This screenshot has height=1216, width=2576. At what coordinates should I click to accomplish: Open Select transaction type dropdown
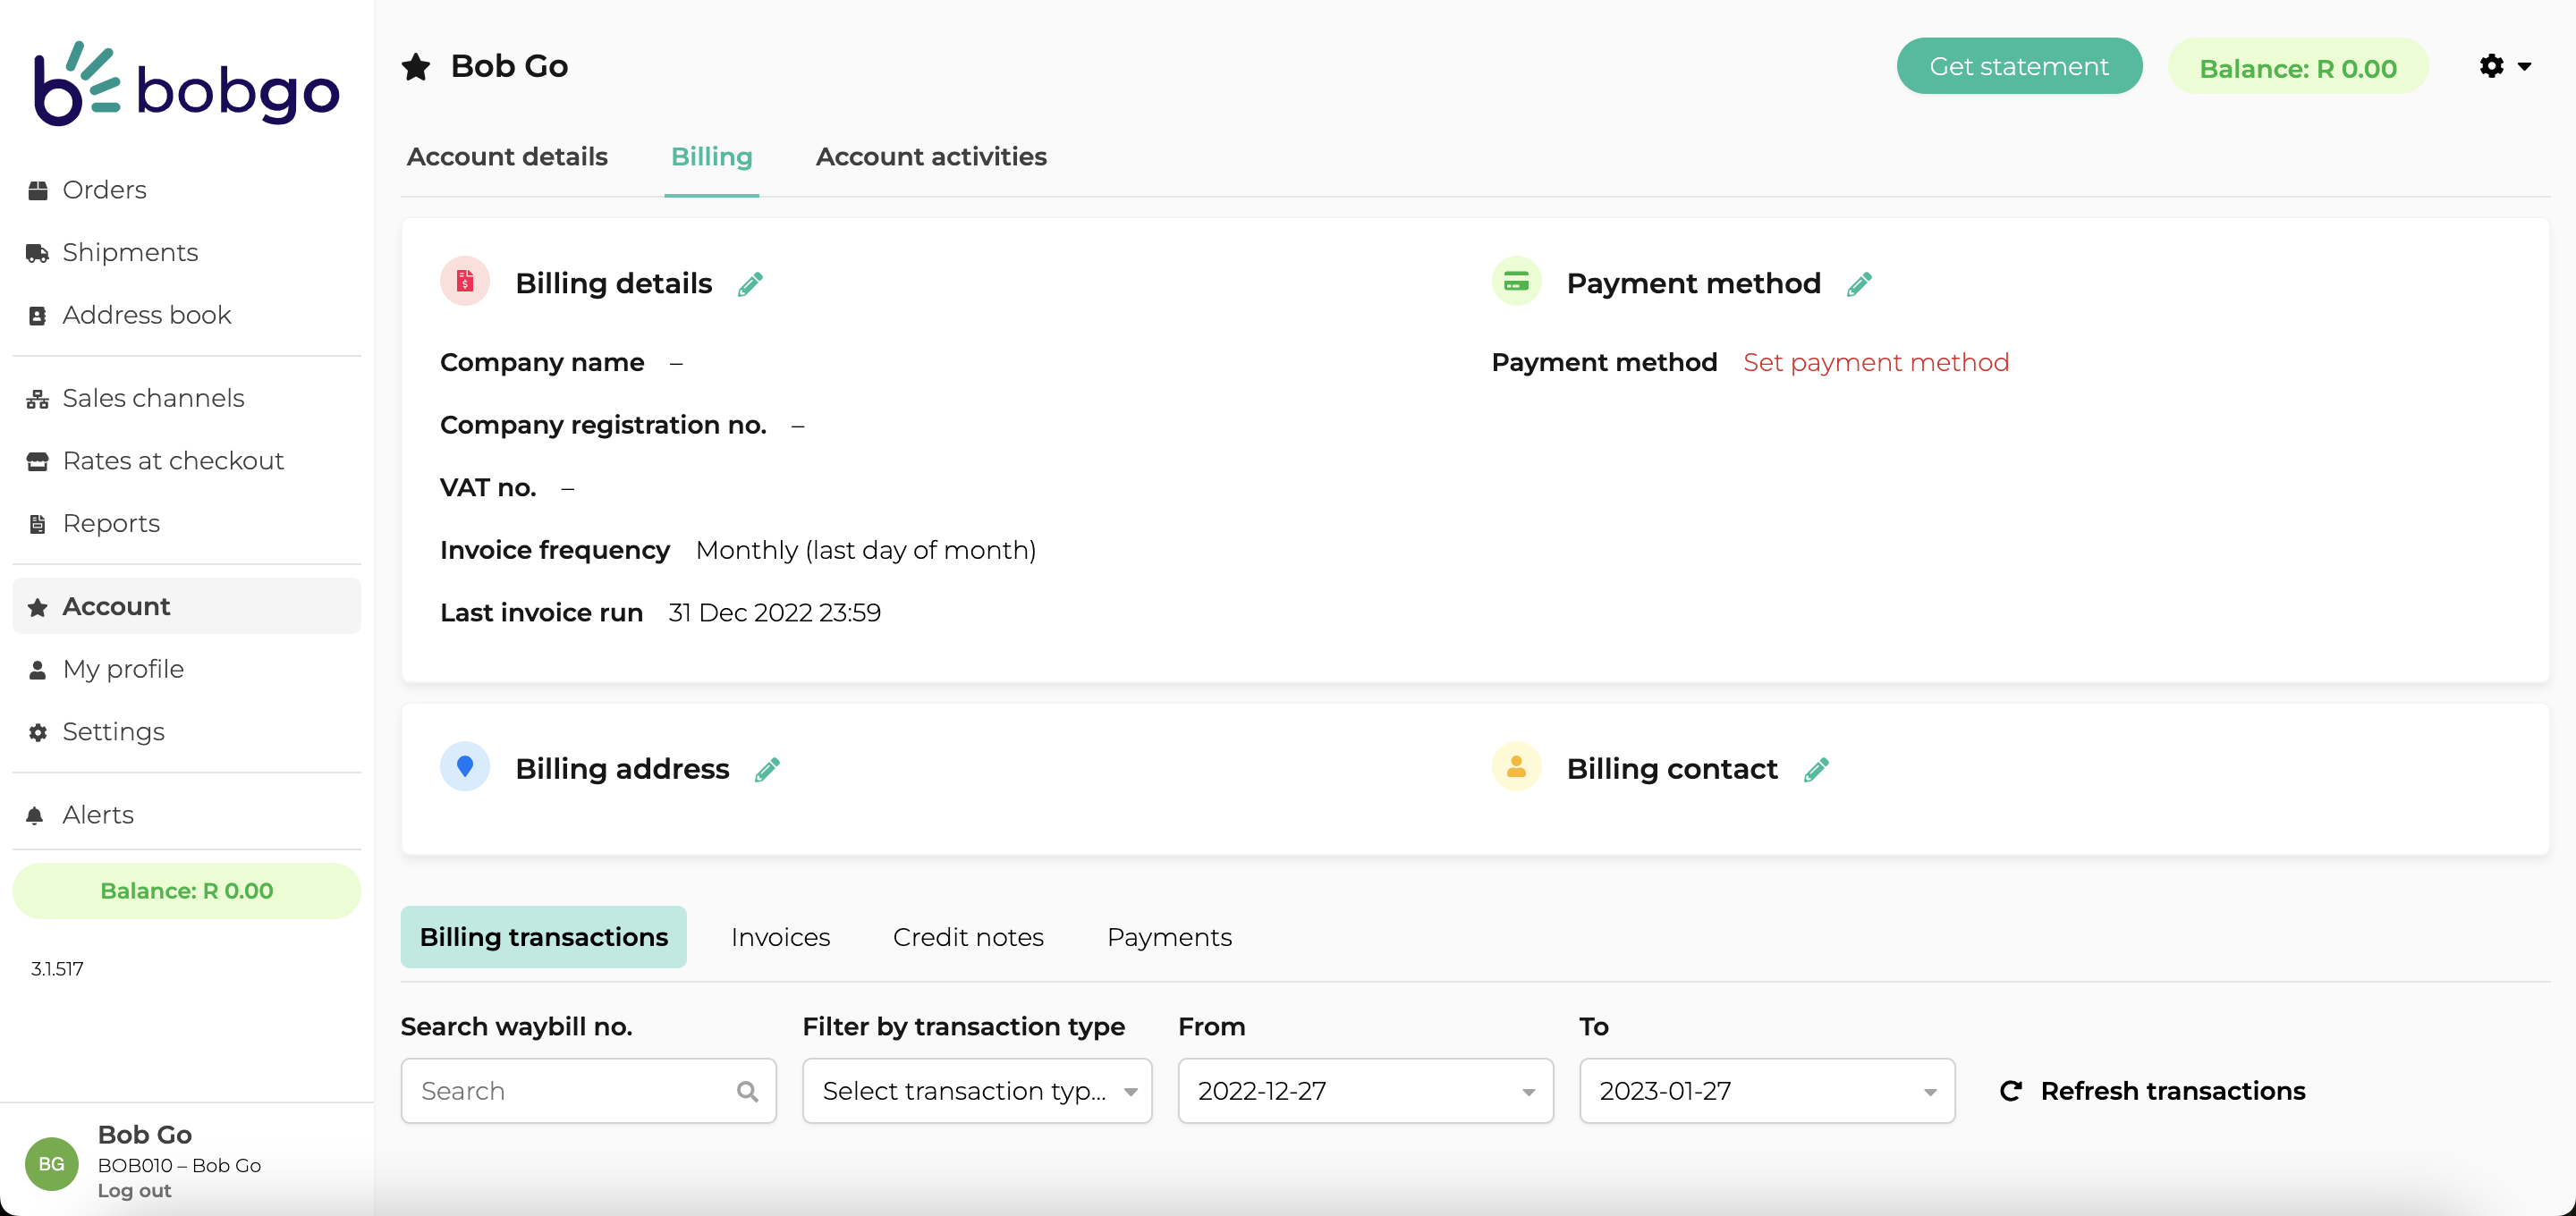click(x=977, y=1090)
